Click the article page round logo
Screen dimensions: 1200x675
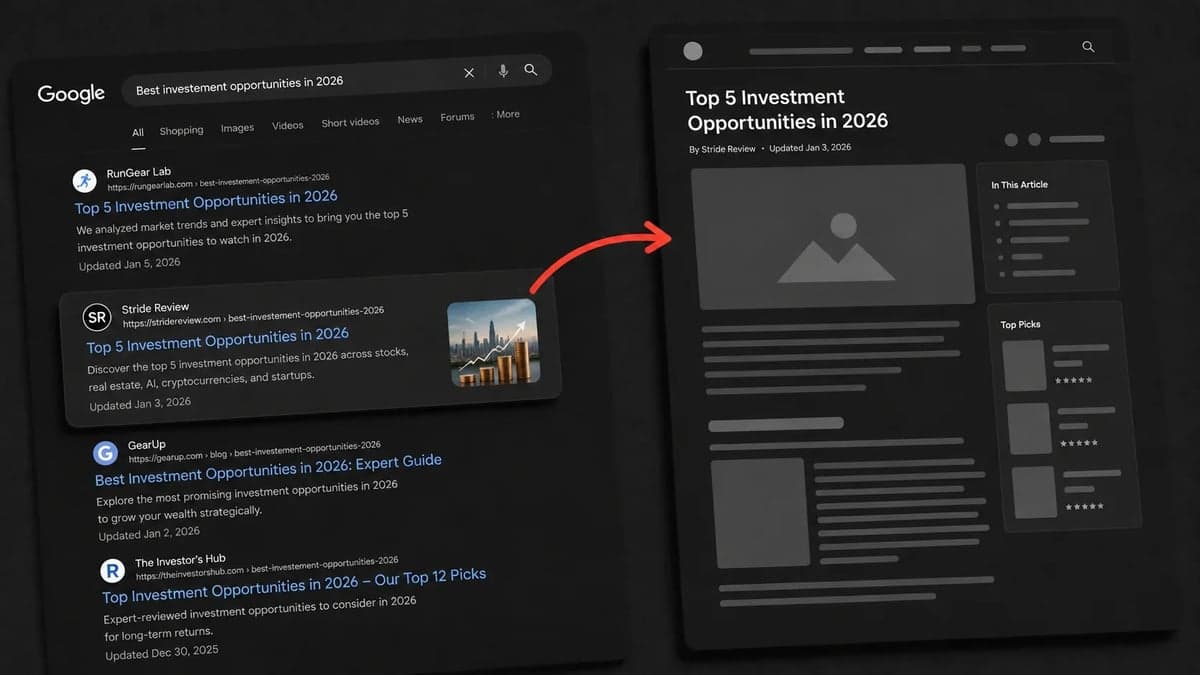coord(692,51)
